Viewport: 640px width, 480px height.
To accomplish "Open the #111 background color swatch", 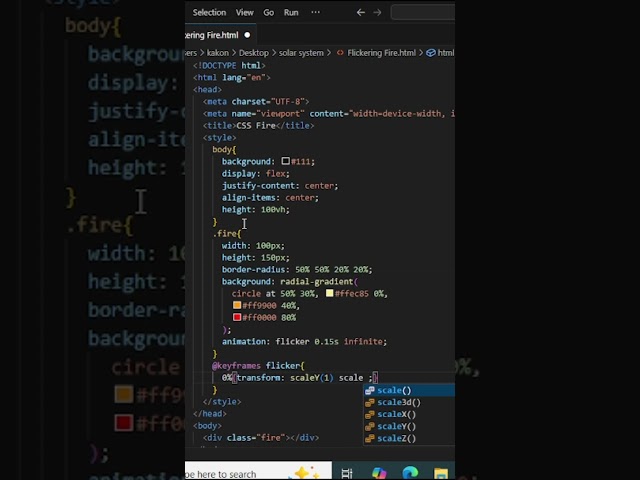I will tap(285, 161).
